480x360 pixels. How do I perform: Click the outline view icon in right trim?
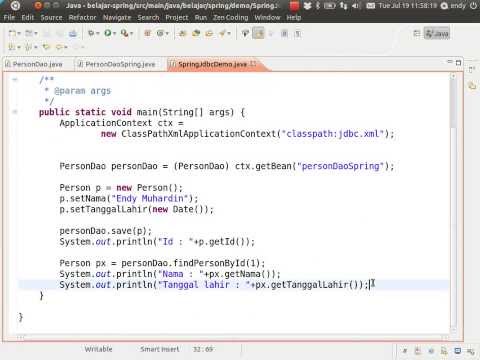(x=472, y=86)
